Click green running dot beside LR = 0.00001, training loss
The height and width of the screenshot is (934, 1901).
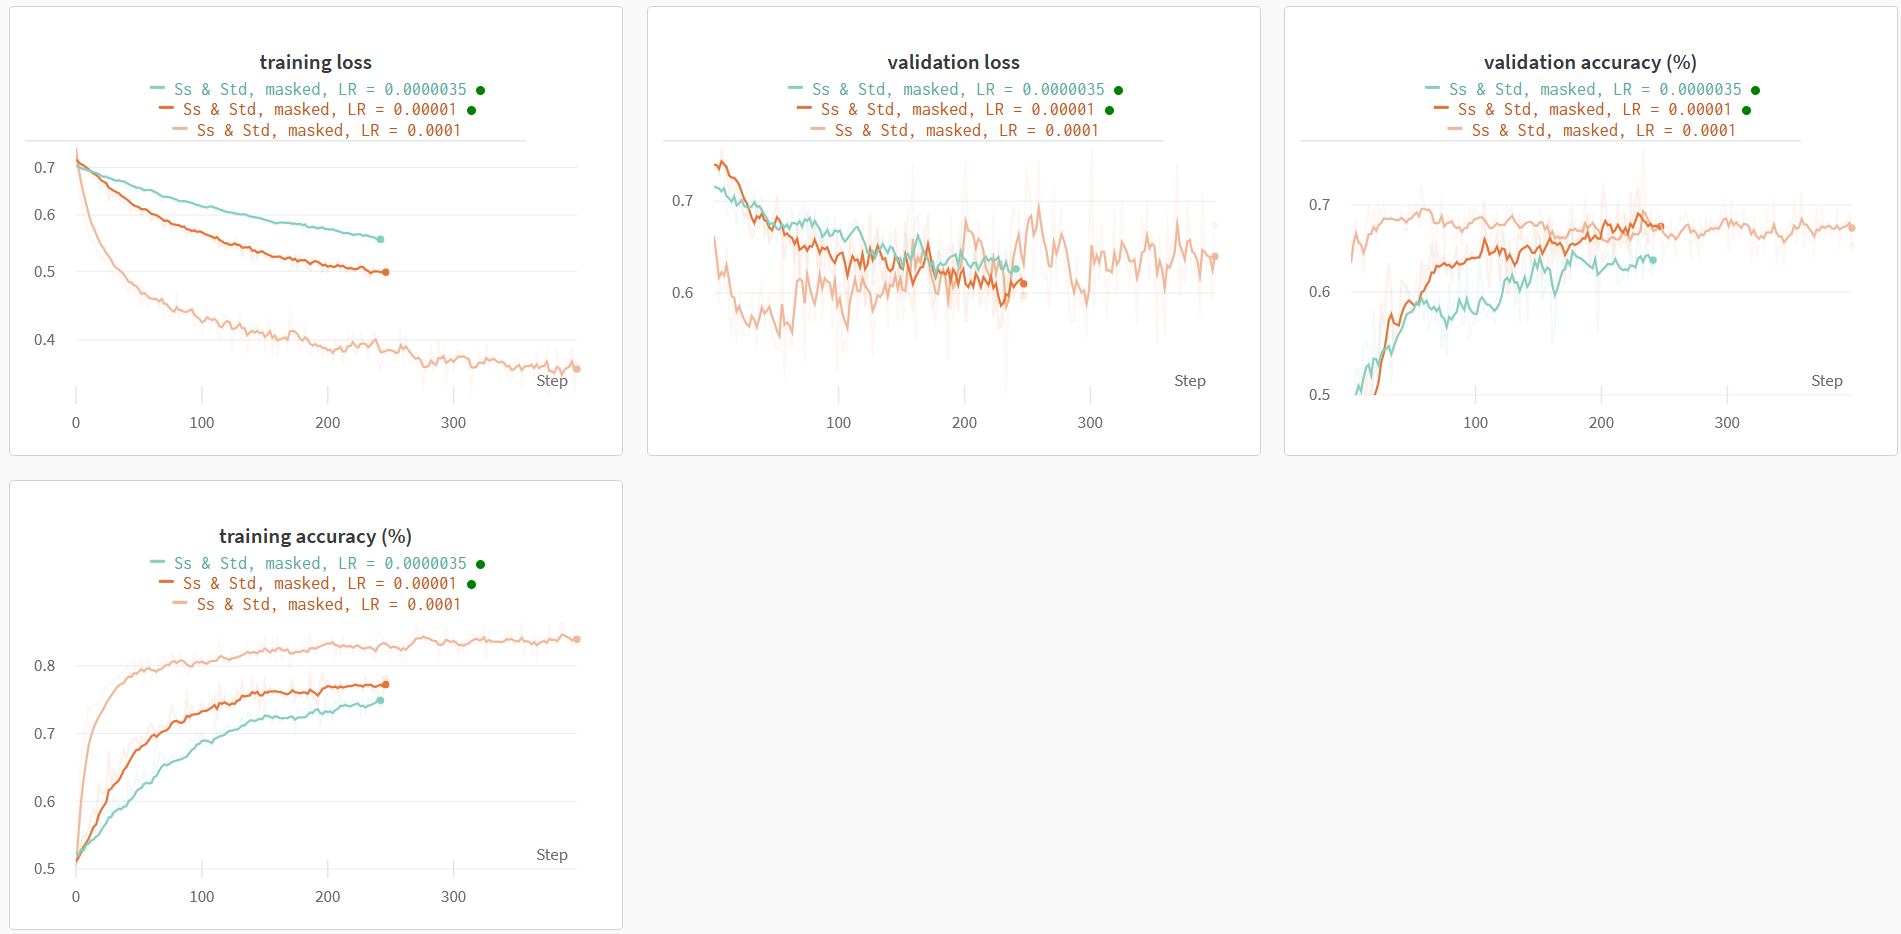[x=471, y=110]
